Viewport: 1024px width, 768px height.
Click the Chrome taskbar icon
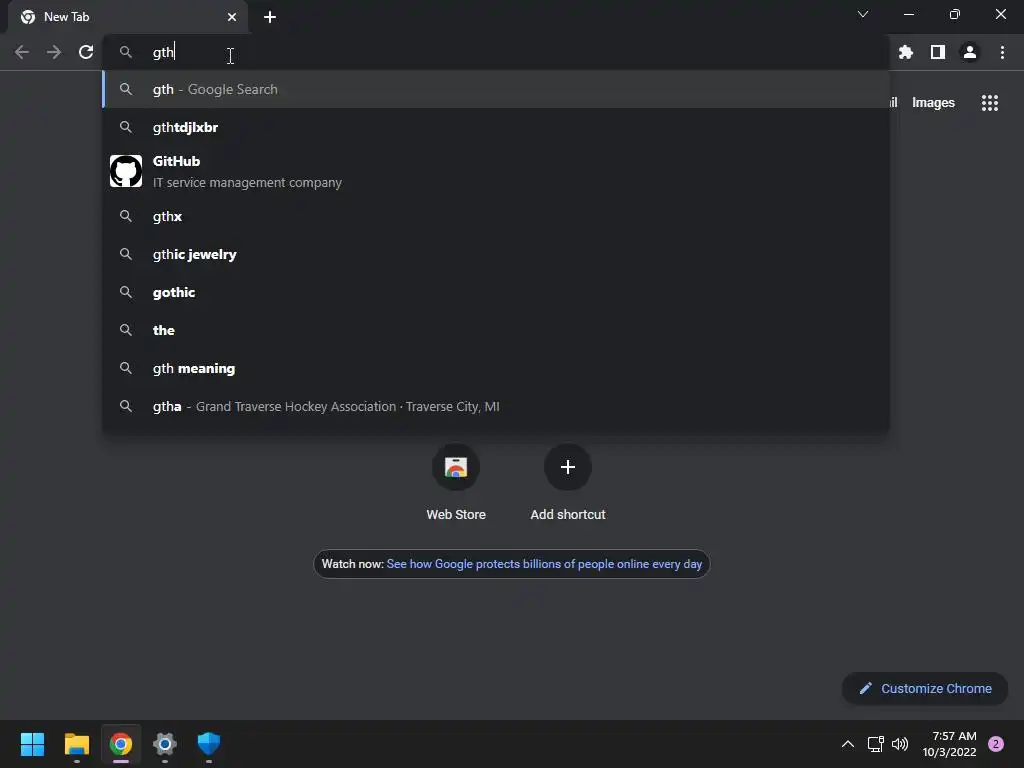(x=121, y=744)
